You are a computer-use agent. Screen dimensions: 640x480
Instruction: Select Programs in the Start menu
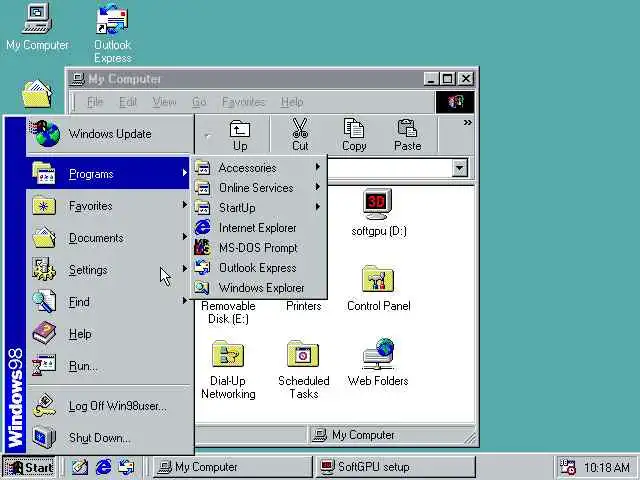tap(108, 173)
